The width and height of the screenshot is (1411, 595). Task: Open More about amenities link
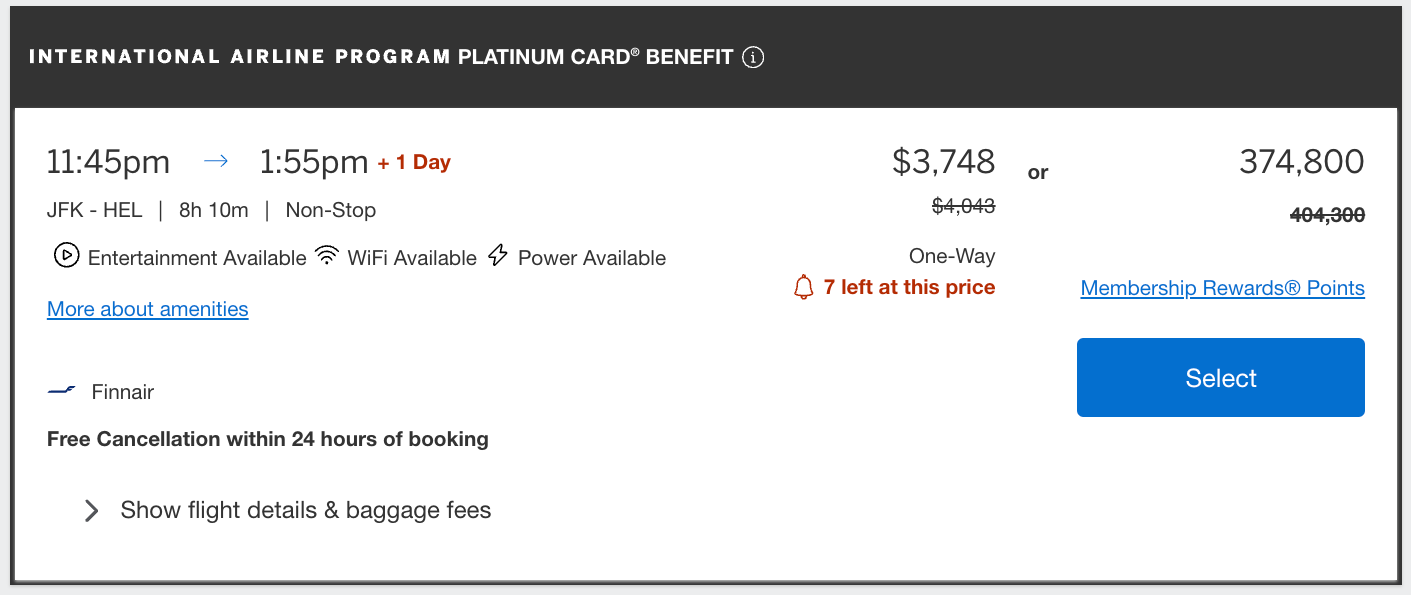pos(148,309)
